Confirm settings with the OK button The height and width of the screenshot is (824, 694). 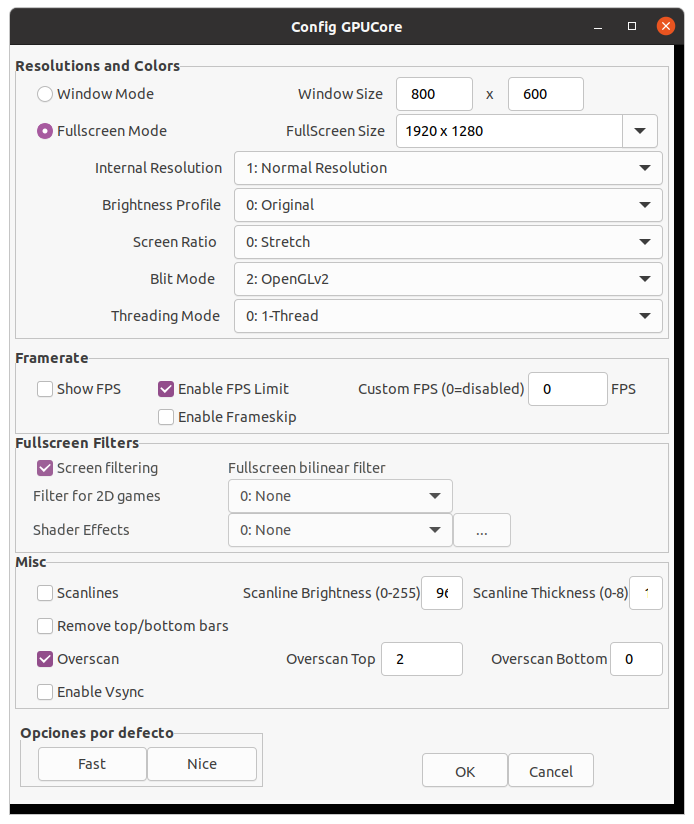(x=465, y=770)
